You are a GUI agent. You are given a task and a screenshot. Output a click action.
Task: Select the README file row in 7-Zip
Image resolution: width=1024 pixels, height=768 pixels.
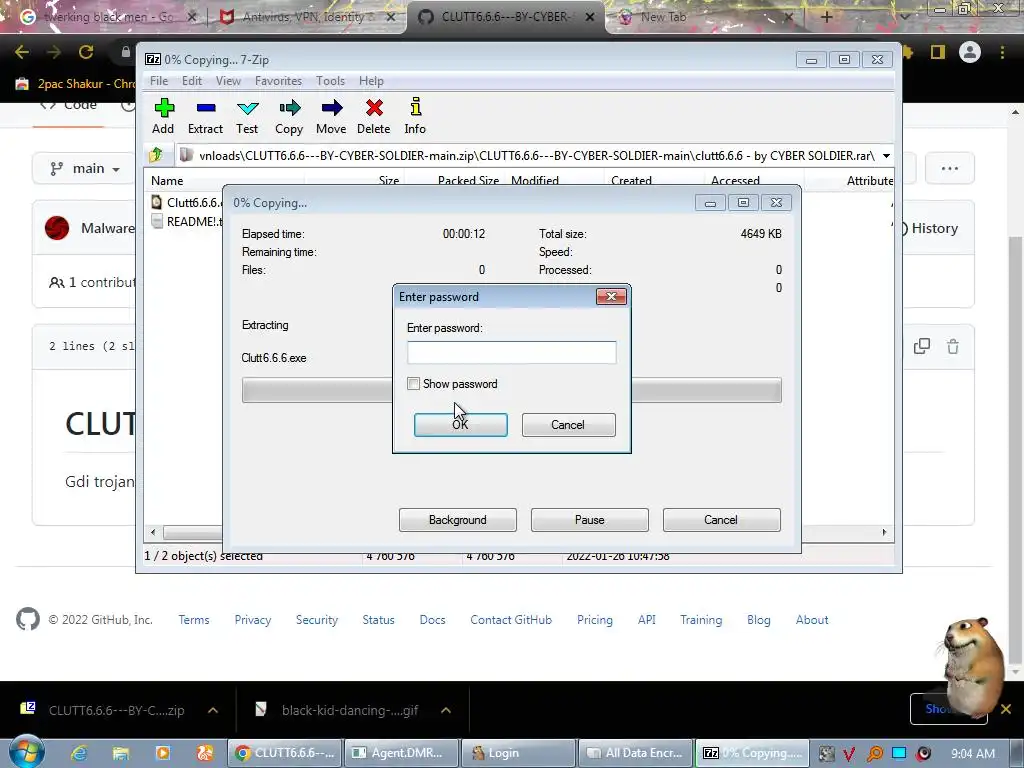[187, 221]
